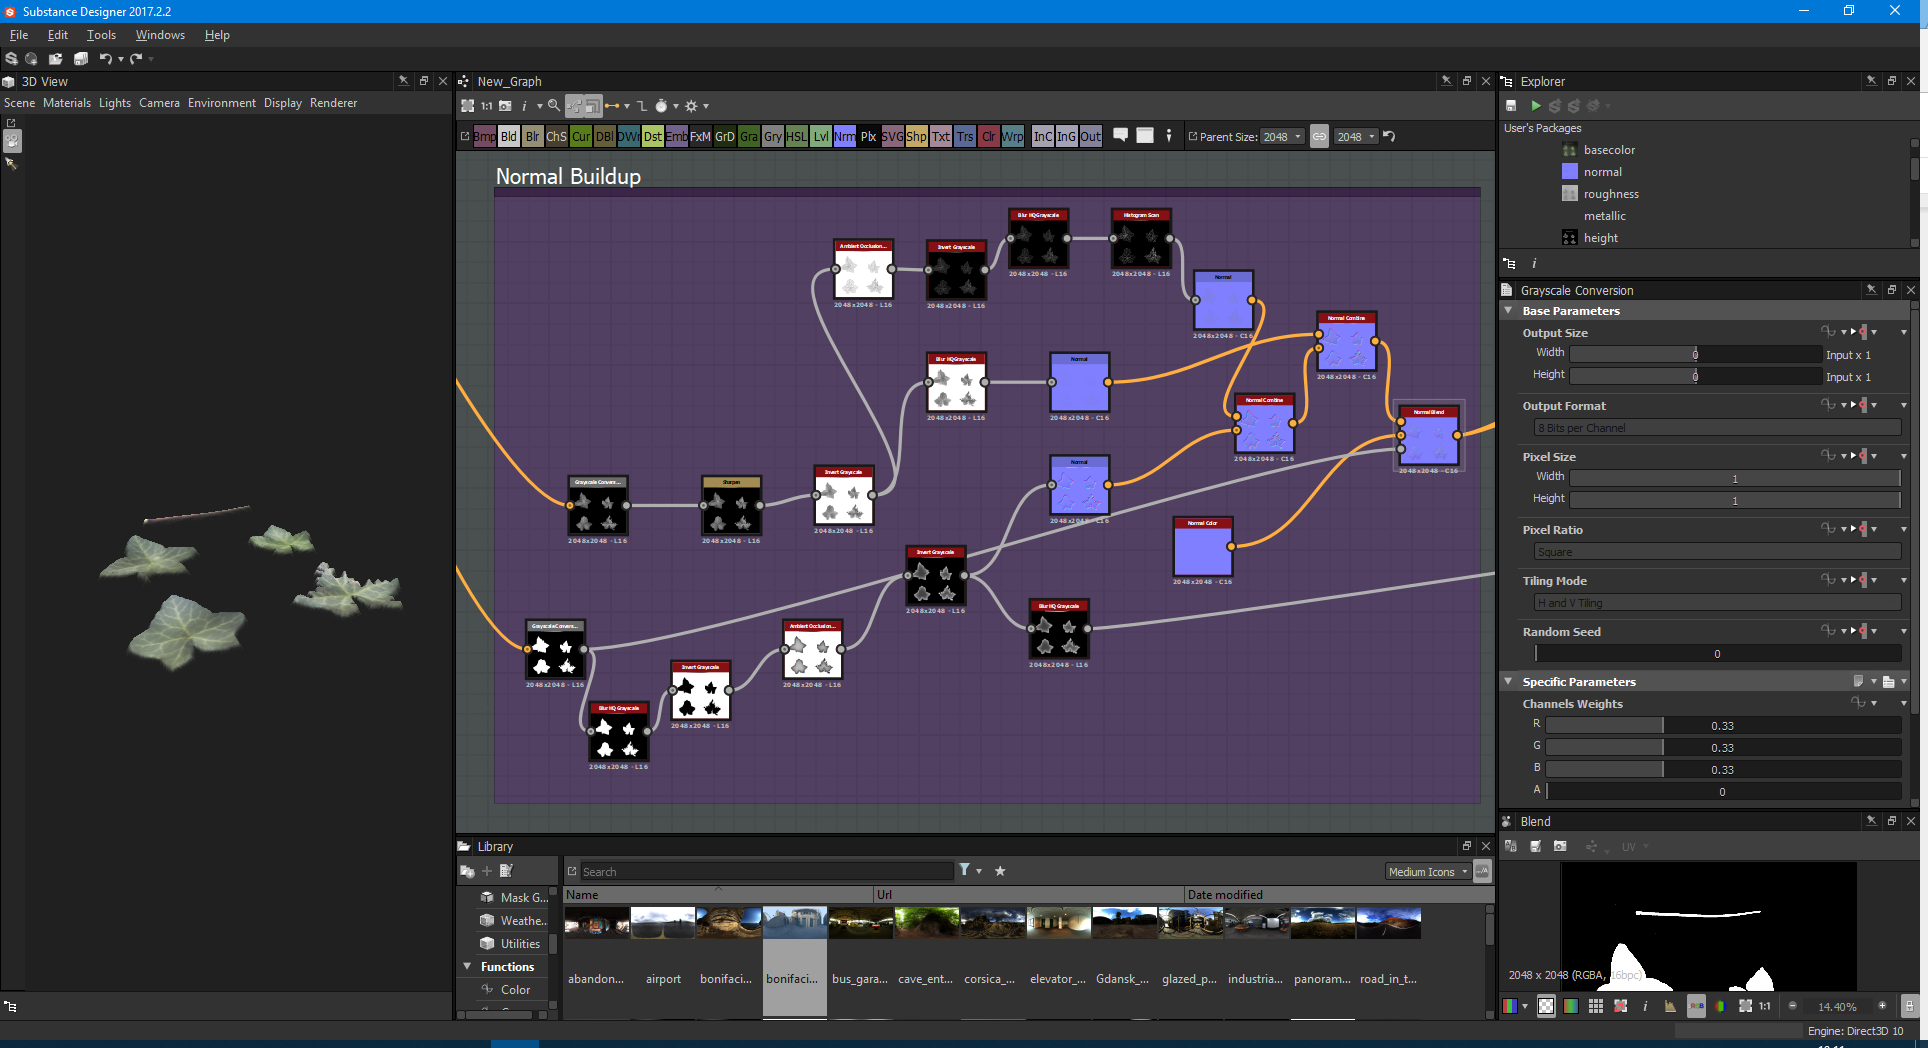This screenshot has height=1048, width=1928.
Task: Open the Environment menu in 3D View
Action: pyautogui.click(x=222, y=103)
